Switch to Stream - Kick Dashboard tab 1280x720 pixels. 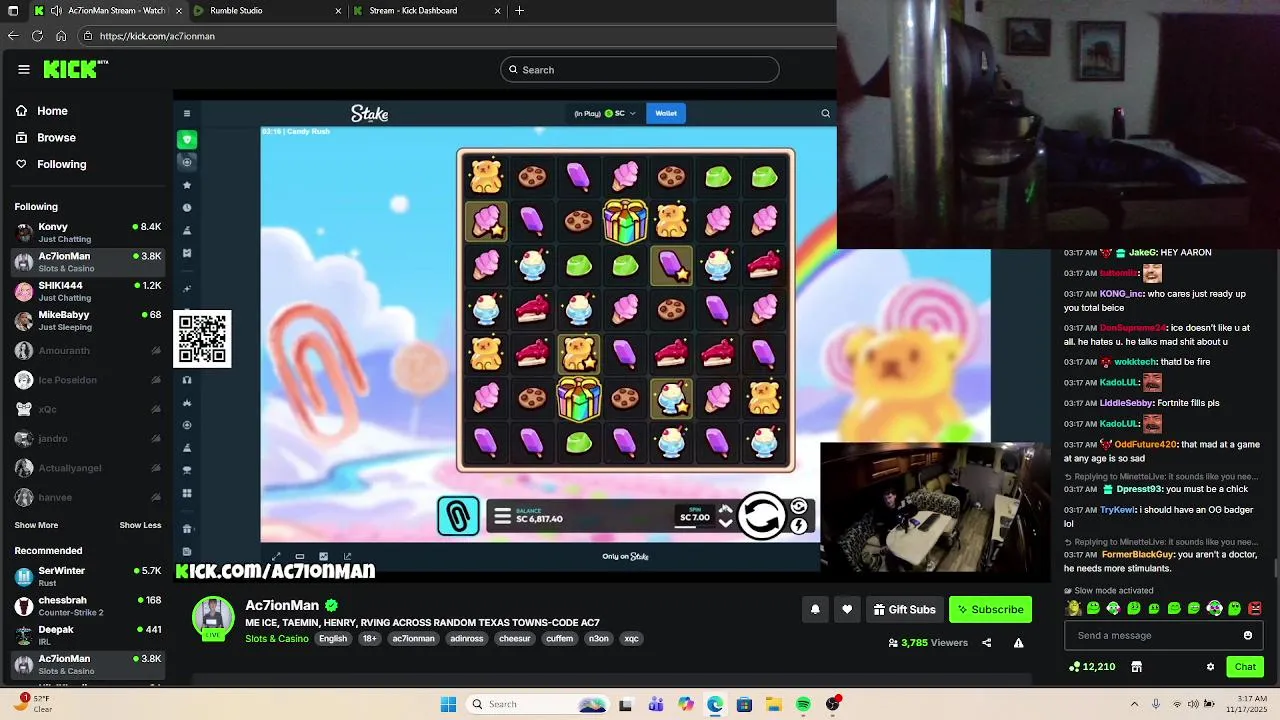coord(427,10)
